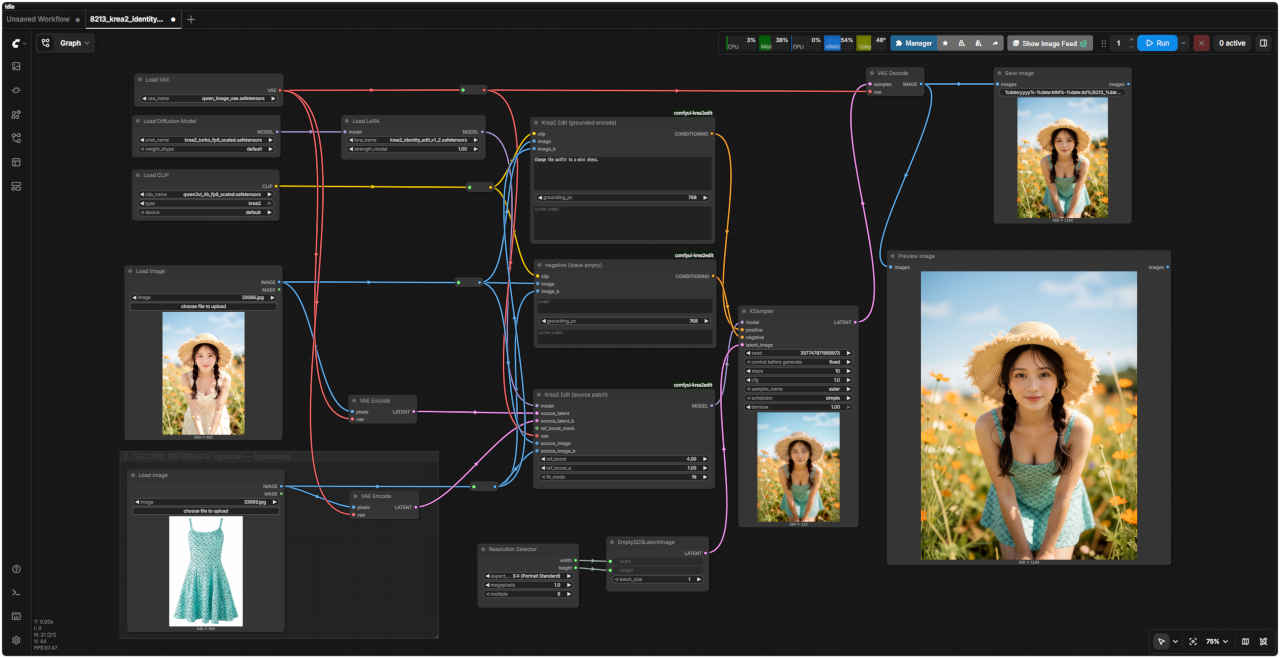Collapse the Resolution Selector node
Image resolution: width=1280 pixels, height=658 pixels.
pyautogui.click(x=483, y=549)
